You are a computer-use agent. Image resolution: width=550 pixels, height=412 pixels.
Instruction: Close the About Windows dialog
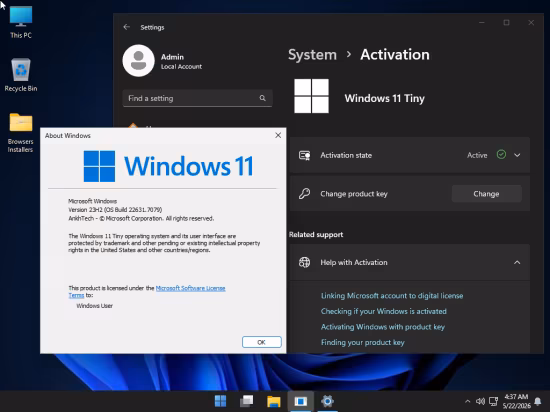[278, 135]
